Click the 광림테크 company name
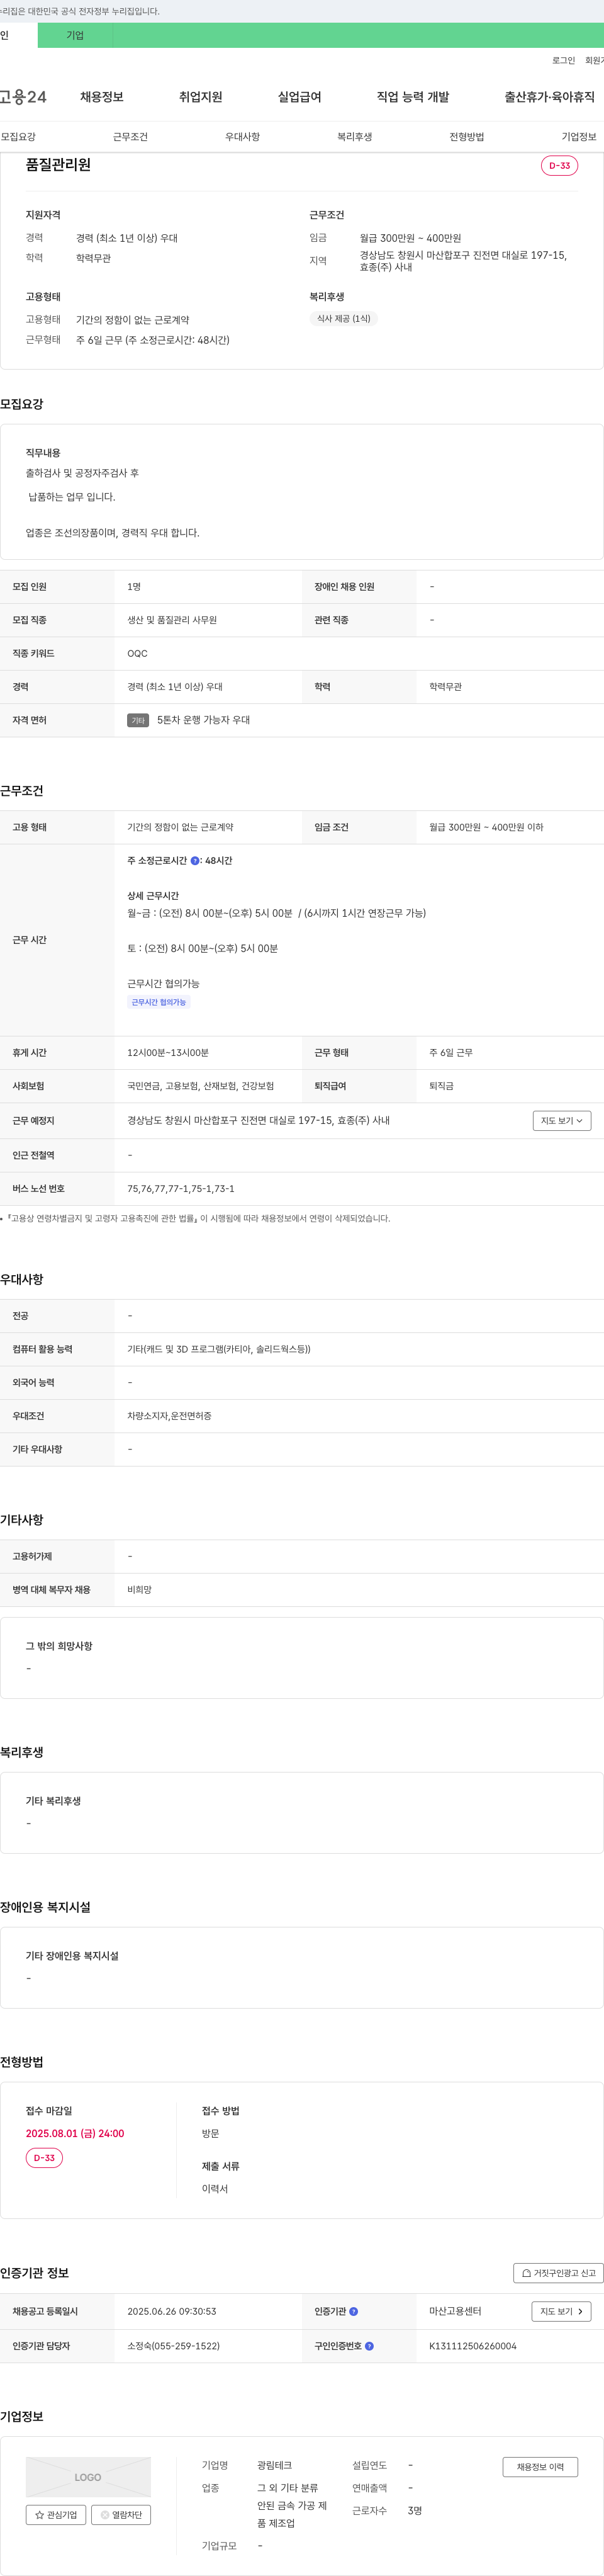604x2576 pixels. (x=275, y=2466)
